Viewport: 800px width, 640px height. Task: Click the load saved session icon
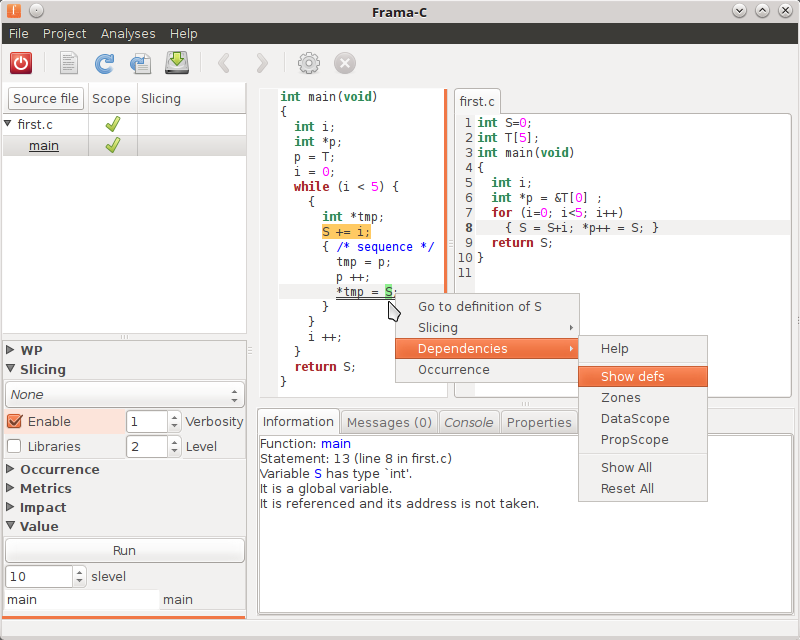tap(140, 63)
